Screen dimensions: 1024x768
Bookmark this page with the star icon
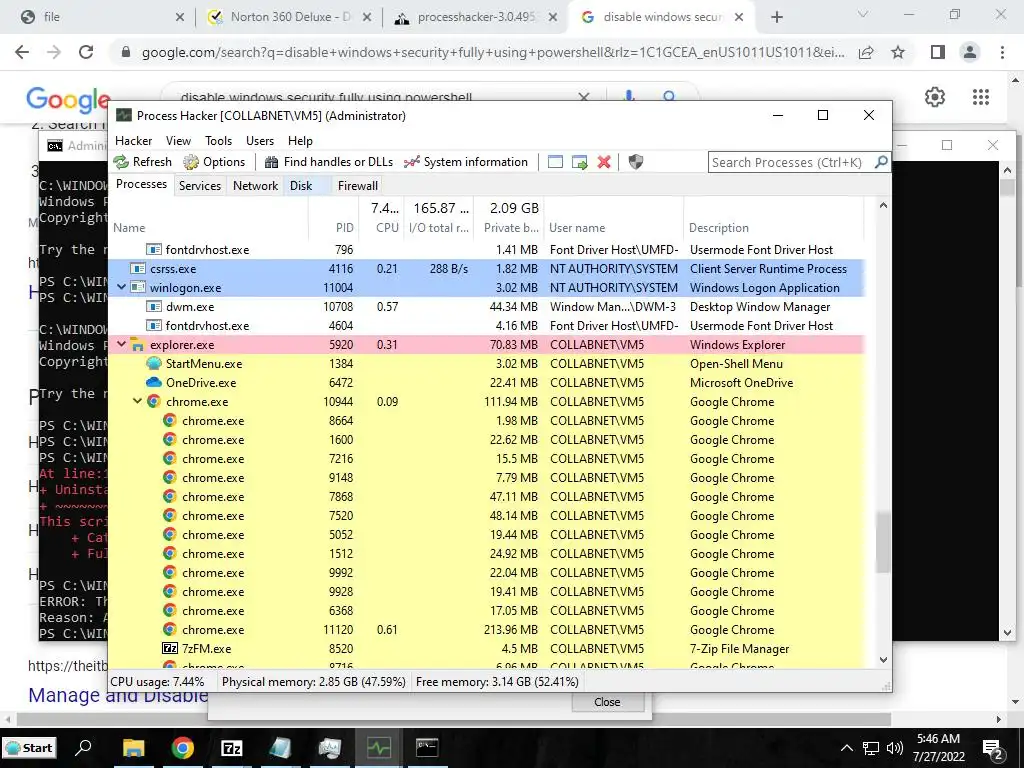(x=899, y=52)
